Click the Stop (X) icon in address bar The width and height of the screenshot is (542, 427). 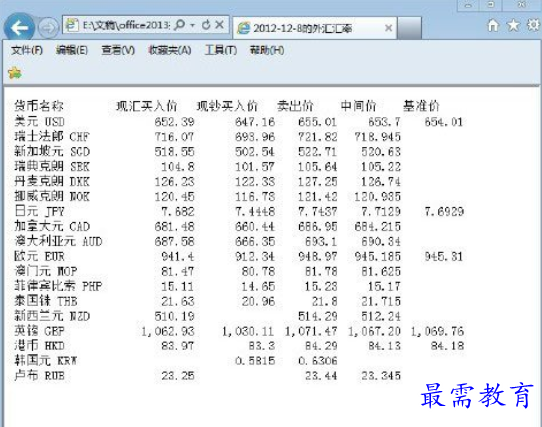point(219,25)
